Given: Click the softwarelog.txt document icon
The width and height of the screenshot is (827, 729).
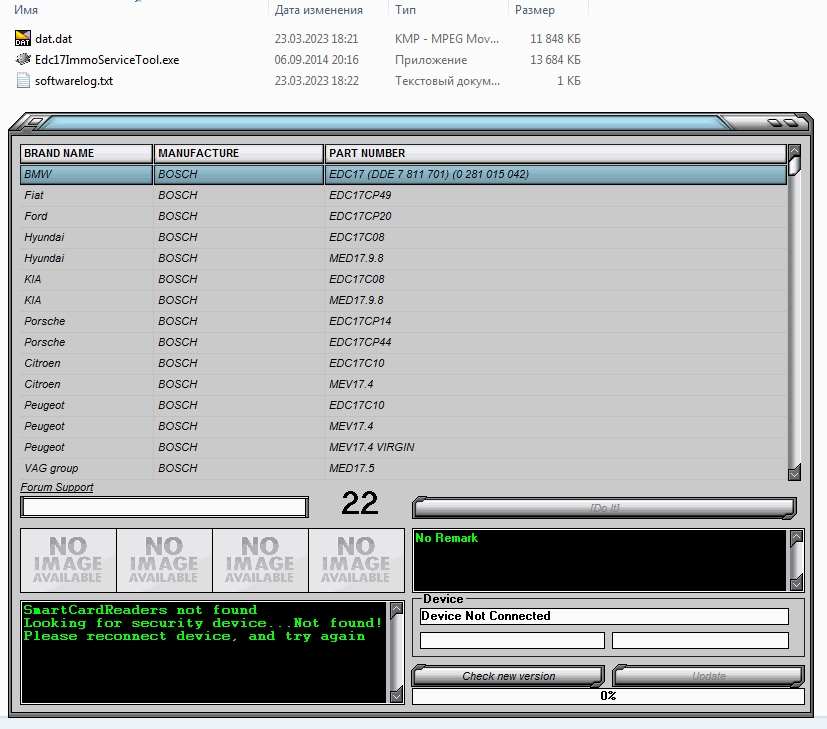Looking at the screenshot, I should coord(24,81).
